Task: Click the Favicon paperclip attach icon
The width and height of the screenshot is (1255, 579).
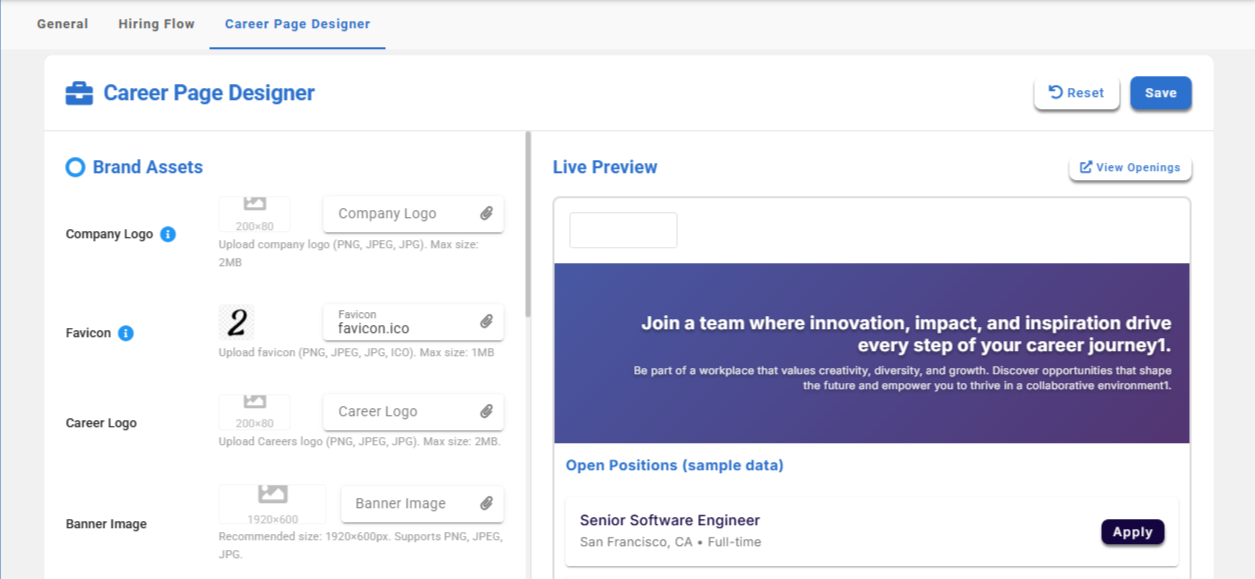Action: 486,322
